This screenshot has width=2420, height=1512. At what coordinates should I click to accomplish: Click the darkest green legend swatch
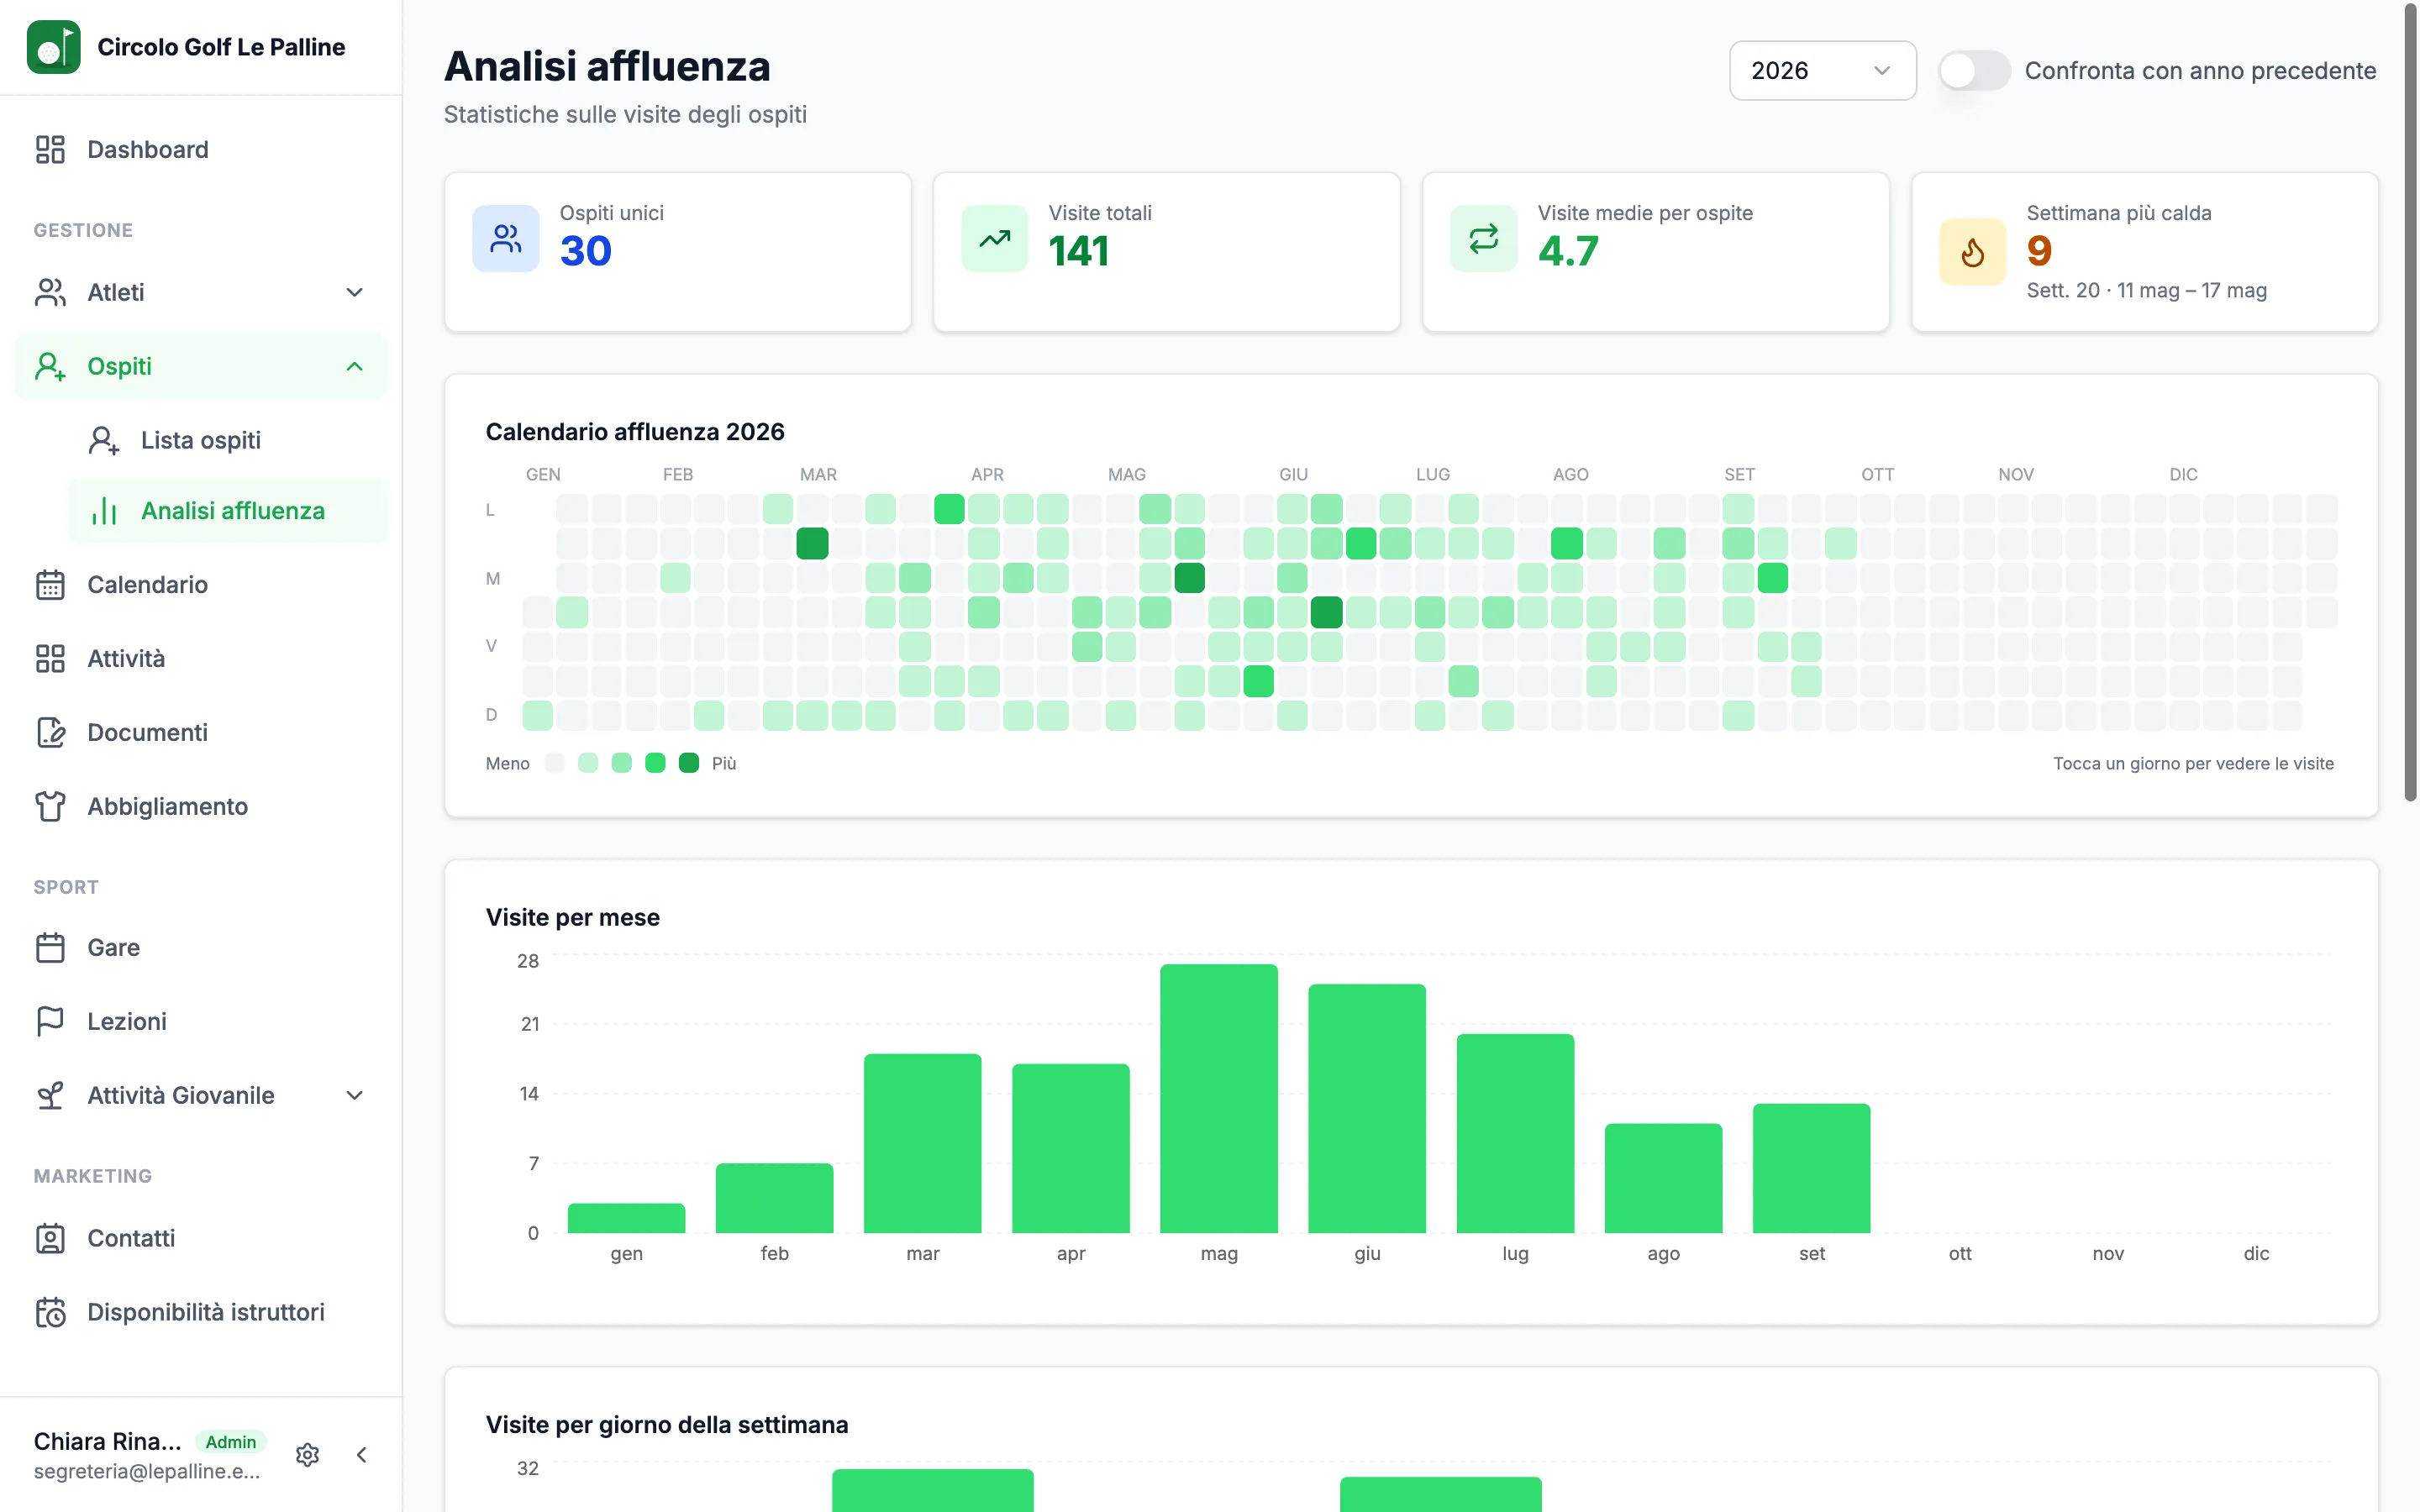pyautogui.click(x=689, y=763)
